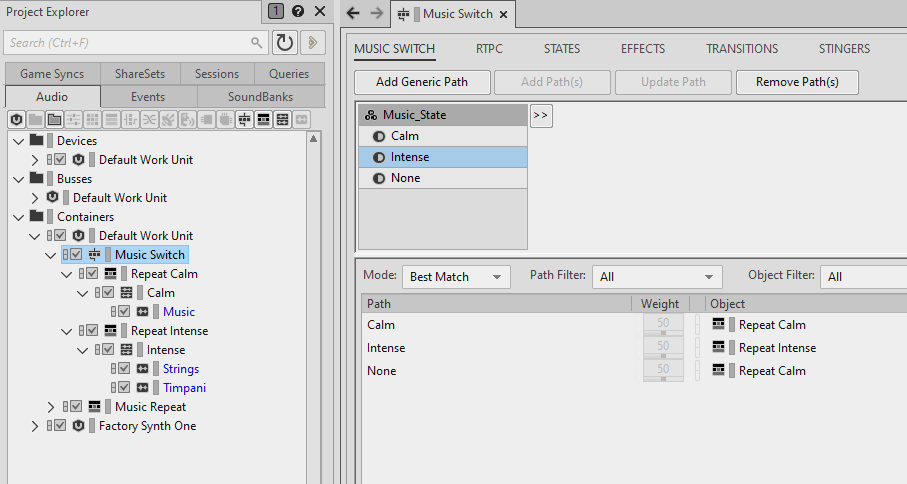Toggle the Strings track inclusion checkbox
This screenshot has width=907, height=484.
pyautogui.click(x=124, y=369)
